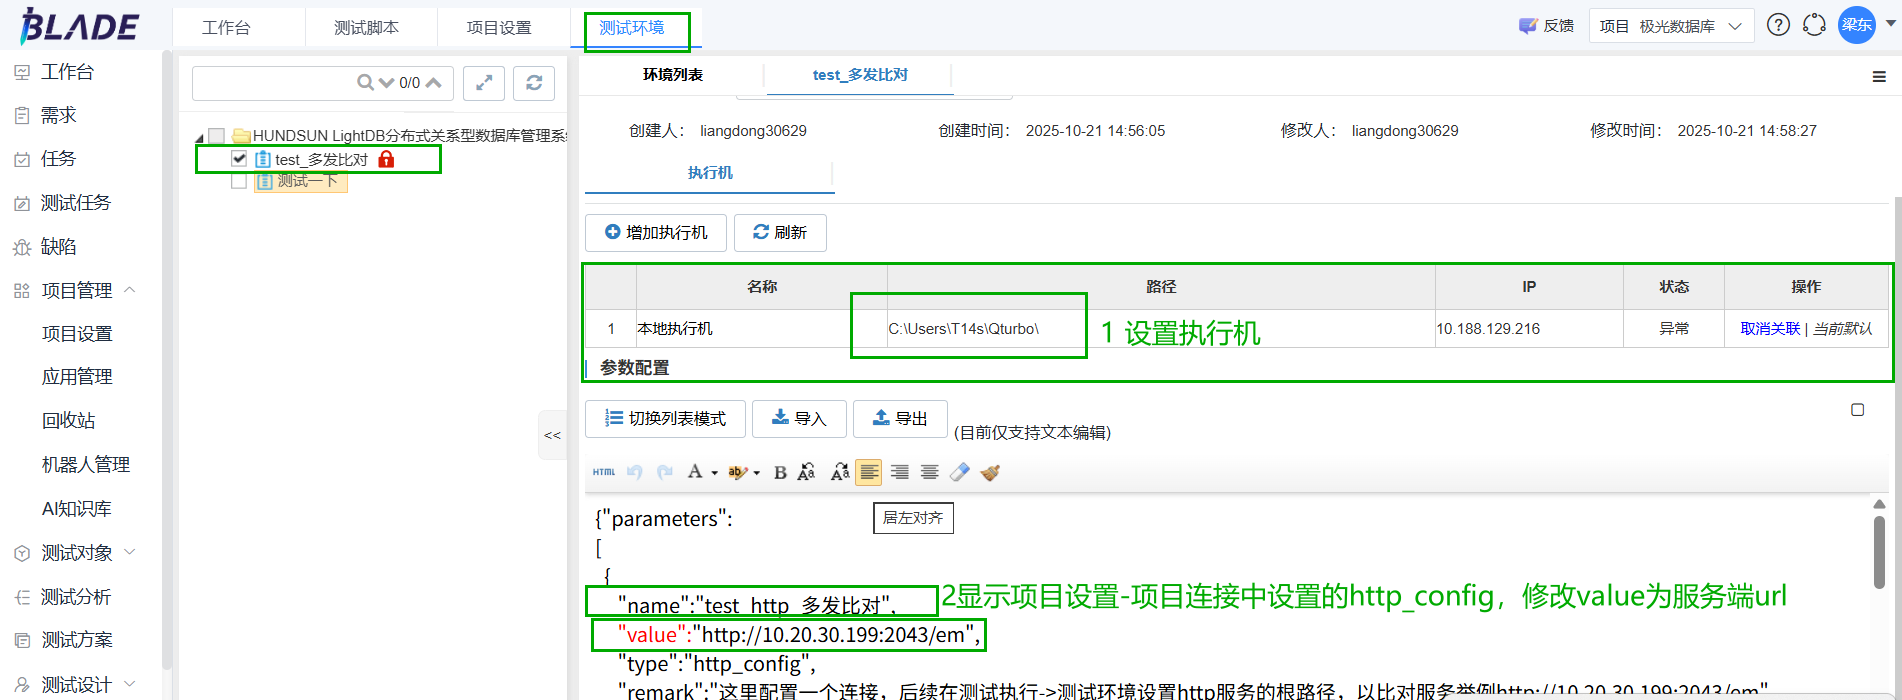The height and width of the screenshot is (700, 1902).
Task: Apply center alignment in the editor toolbar
Action: (x=929, y=472)
